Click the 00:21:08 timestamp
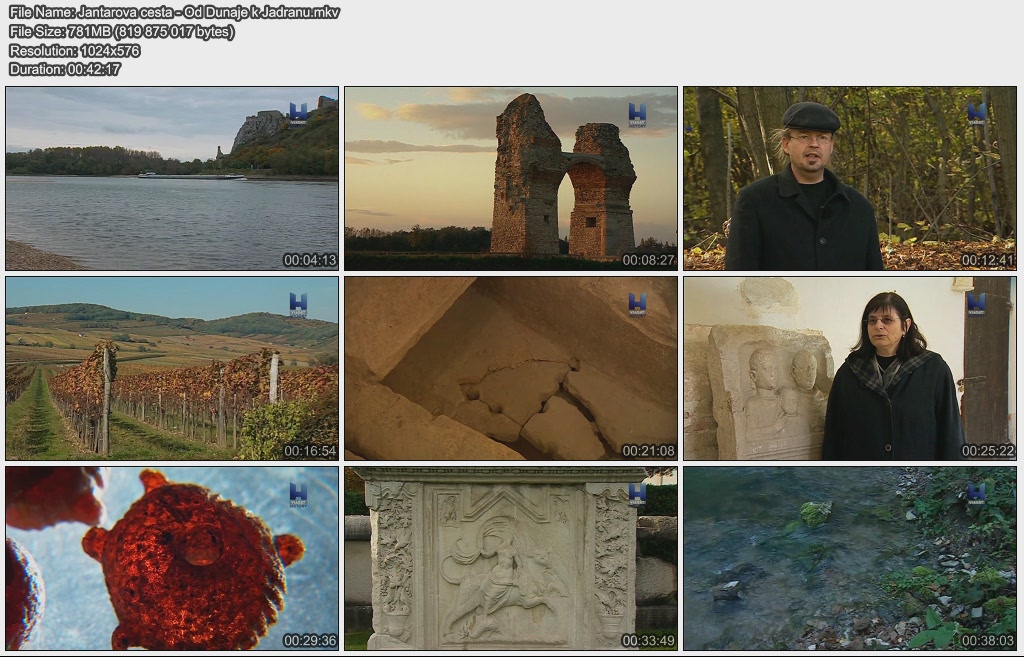 point(648,451)
